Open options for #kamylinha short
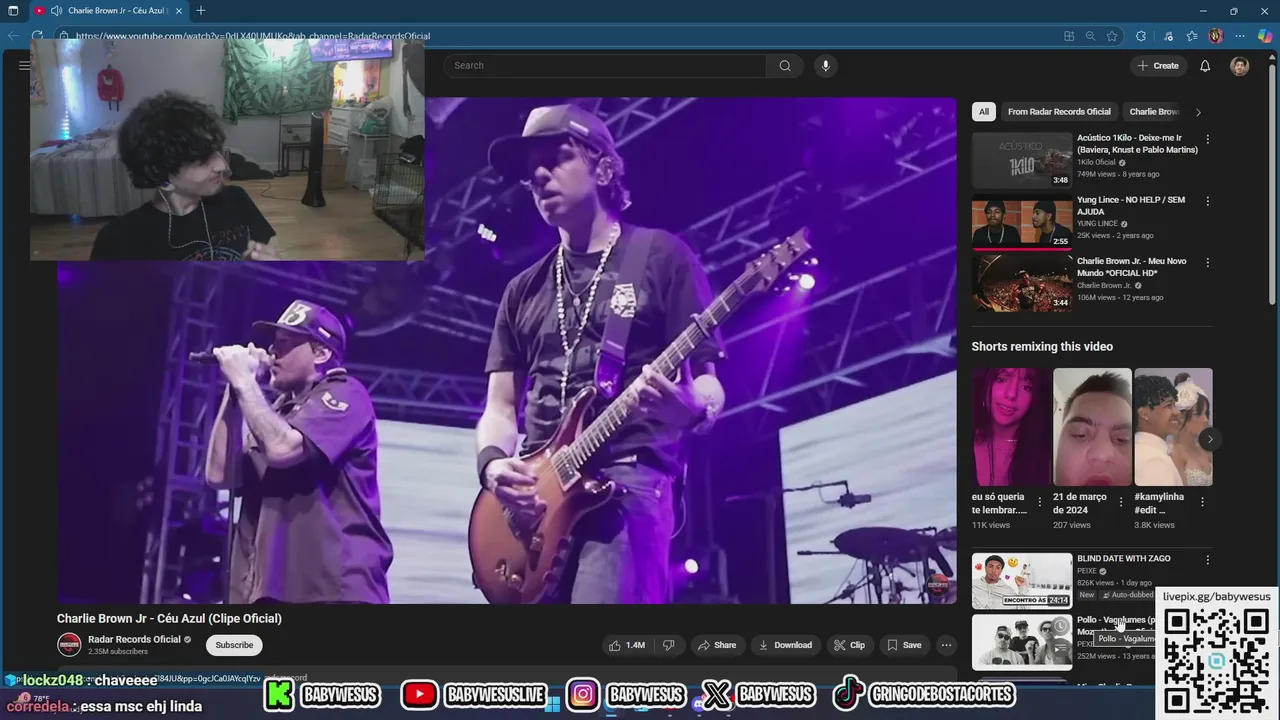Image resolution: width=1280 pixels, height=720 pixels. click(x=1202, y=502)
